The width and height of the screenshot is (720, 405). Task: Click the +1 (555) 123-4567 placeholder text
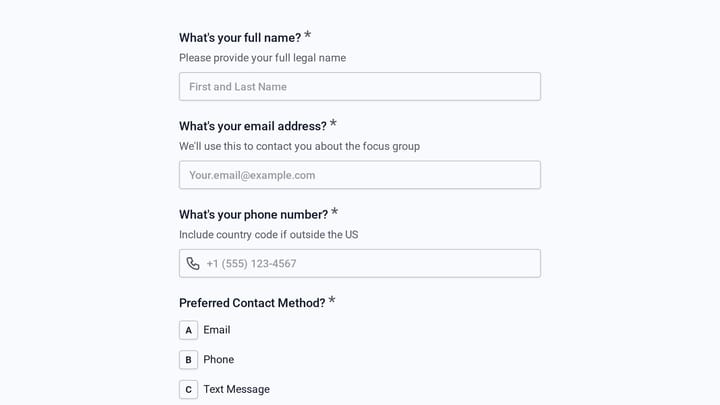[251, 264]
